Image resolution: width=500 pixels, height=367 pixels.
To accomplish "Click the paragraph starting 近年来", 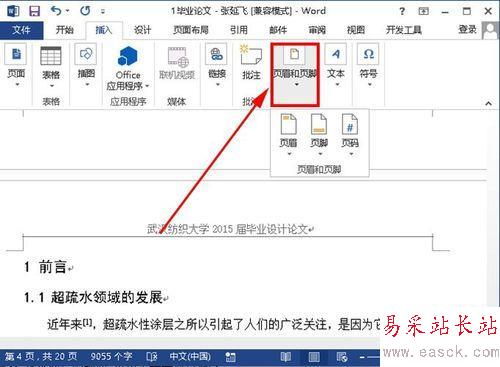I will click(213, 323).
